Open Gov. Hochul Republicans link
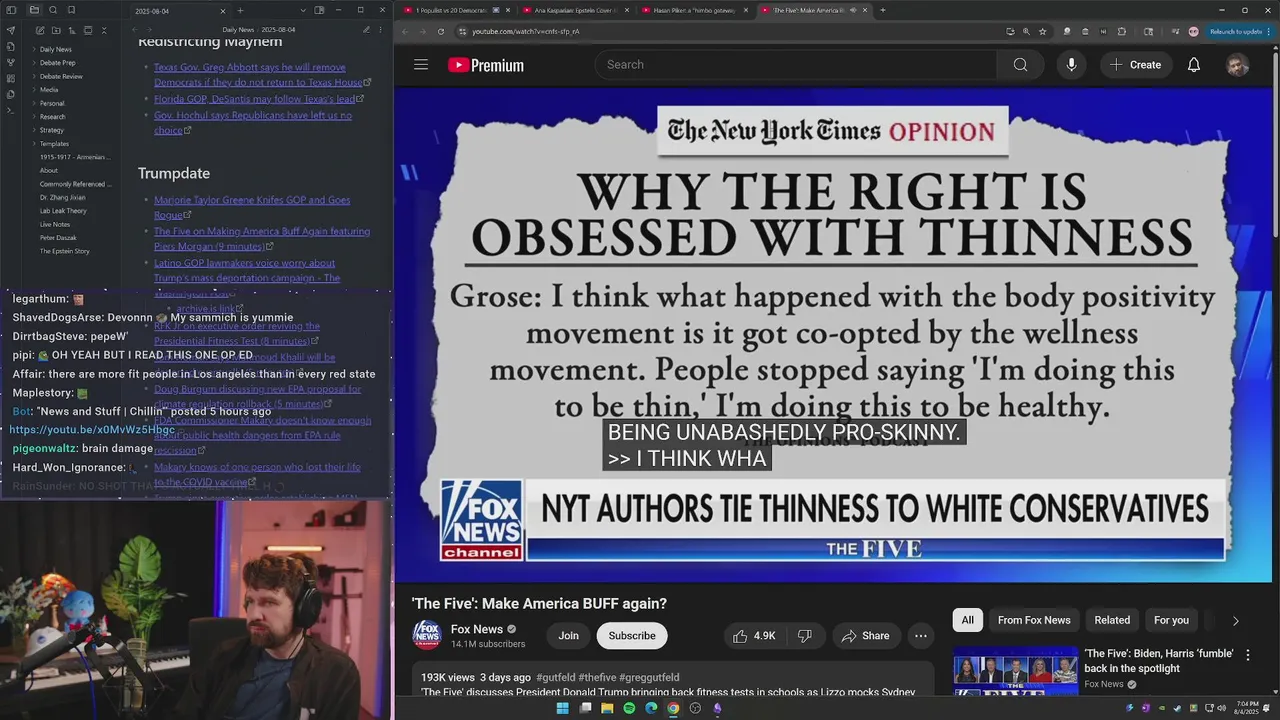Screen dimensions: 1280x720 pos(253,122)
